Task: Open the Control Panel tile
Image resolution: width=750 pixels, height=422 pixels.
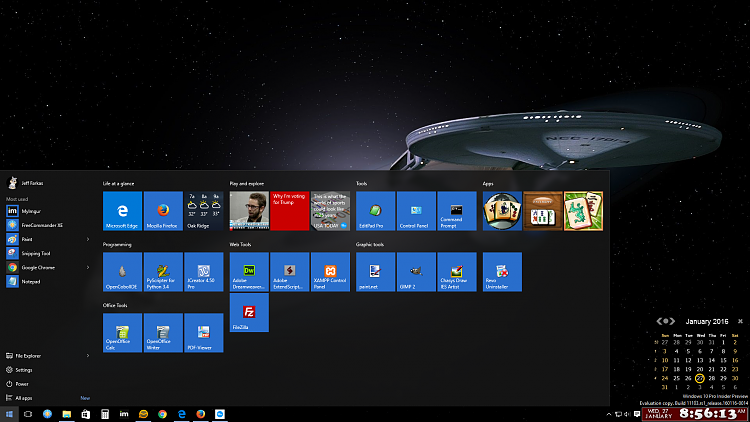Action: pos(416,211)
